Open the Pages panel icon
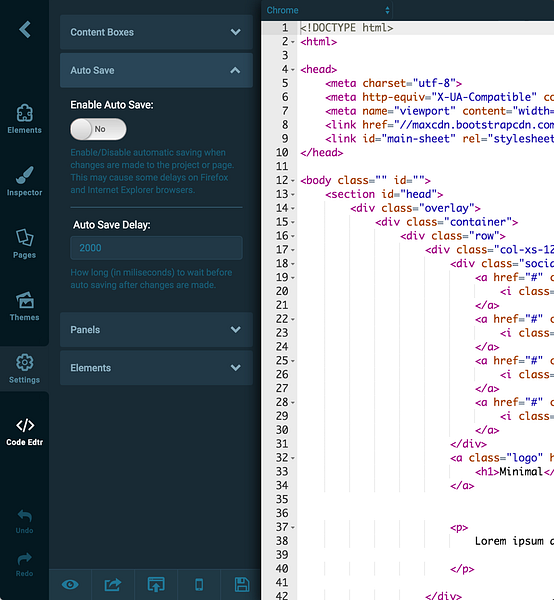The image size is (554, 600). [24, 244]
